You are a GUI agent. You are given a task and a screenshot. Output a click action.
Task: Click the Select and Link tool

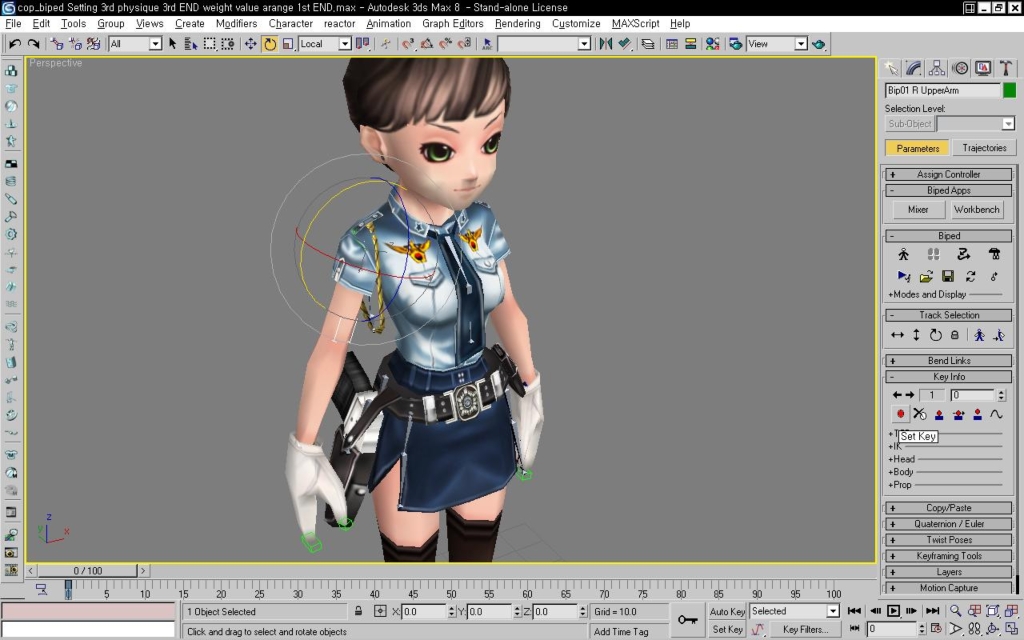[x=57, y=44]
